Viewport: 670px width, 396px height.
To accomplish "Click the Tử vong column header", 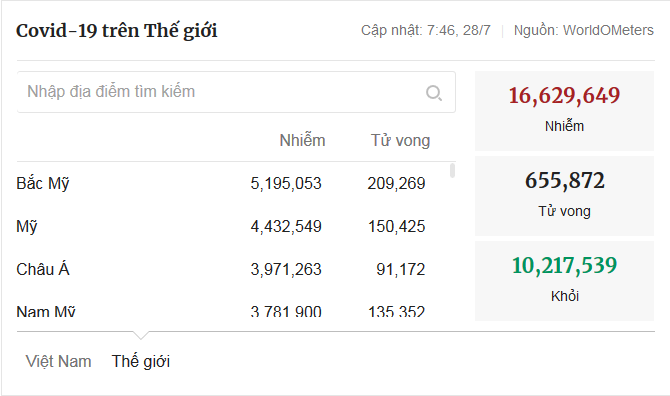I will pyautogui.click(x=400, y=141).
